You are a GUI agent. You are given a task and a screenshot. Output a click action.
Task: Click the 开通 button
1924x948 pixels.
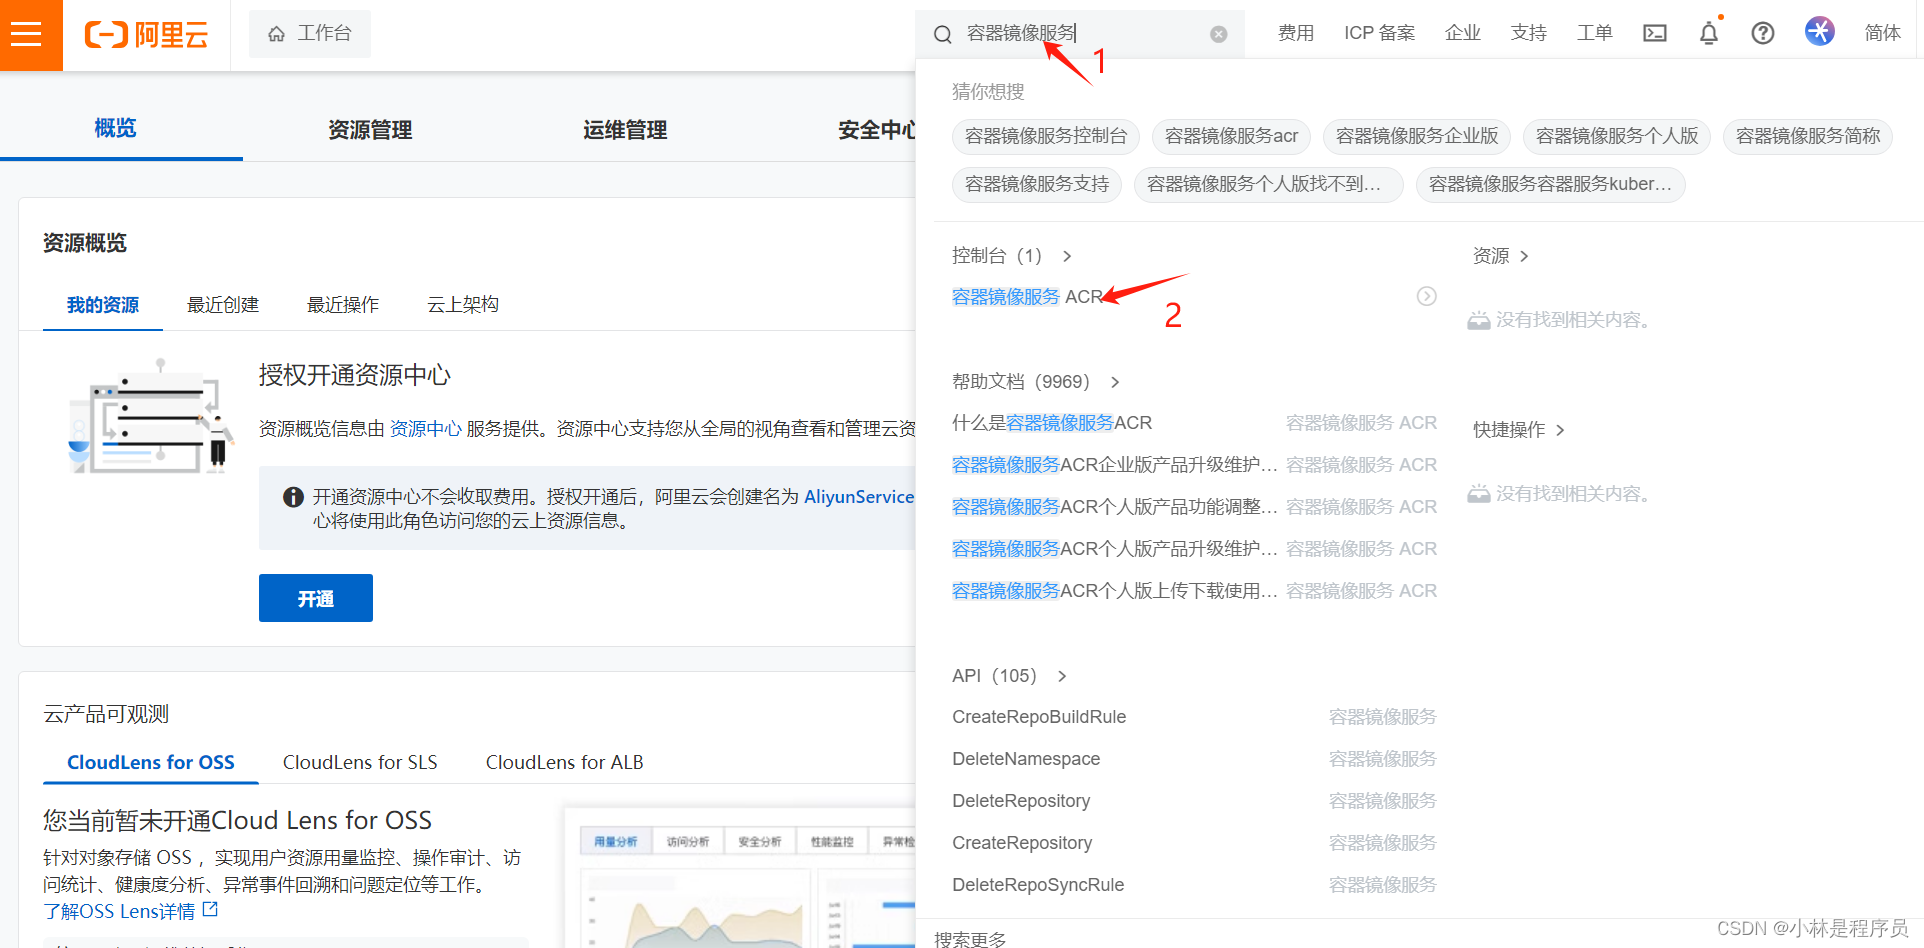pyautogui.click(x=316, y=598)
